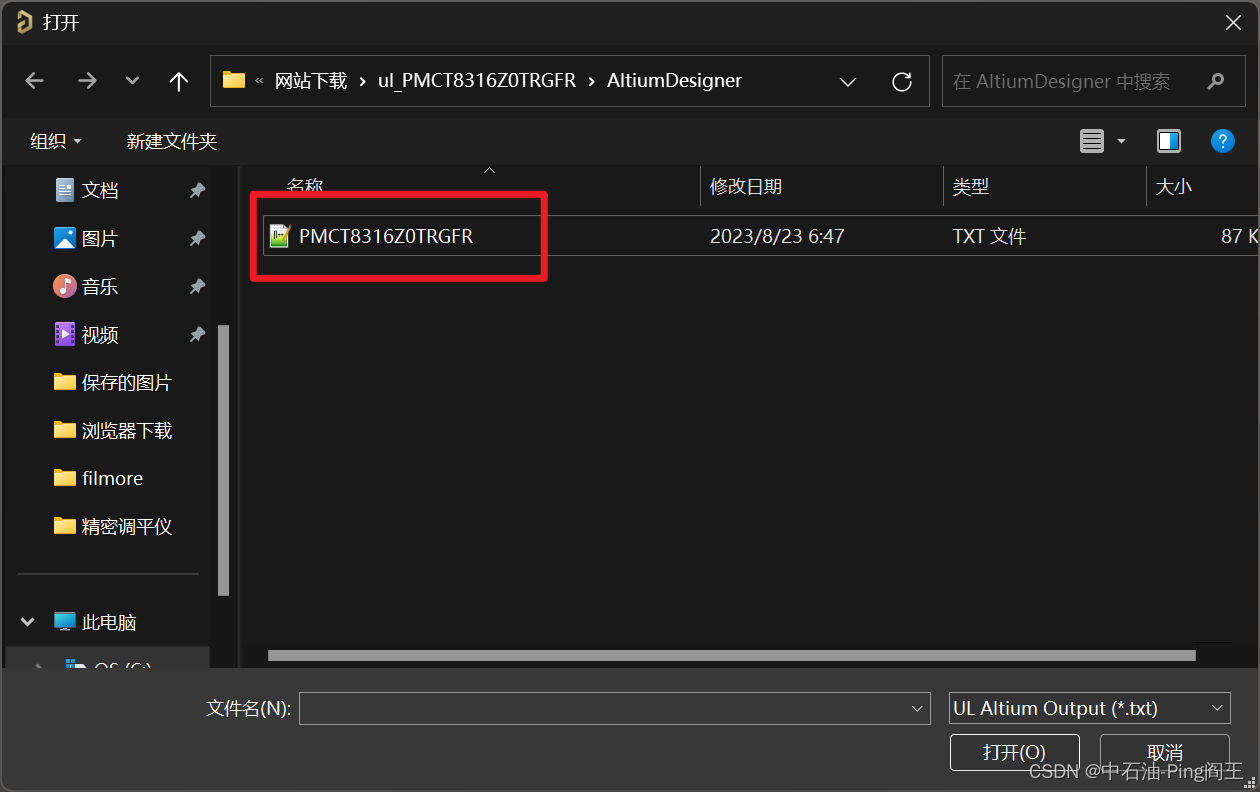Refresh the AltiumDesigner folder view
This screenshot has height=792, width=1260.
point(901,81)
